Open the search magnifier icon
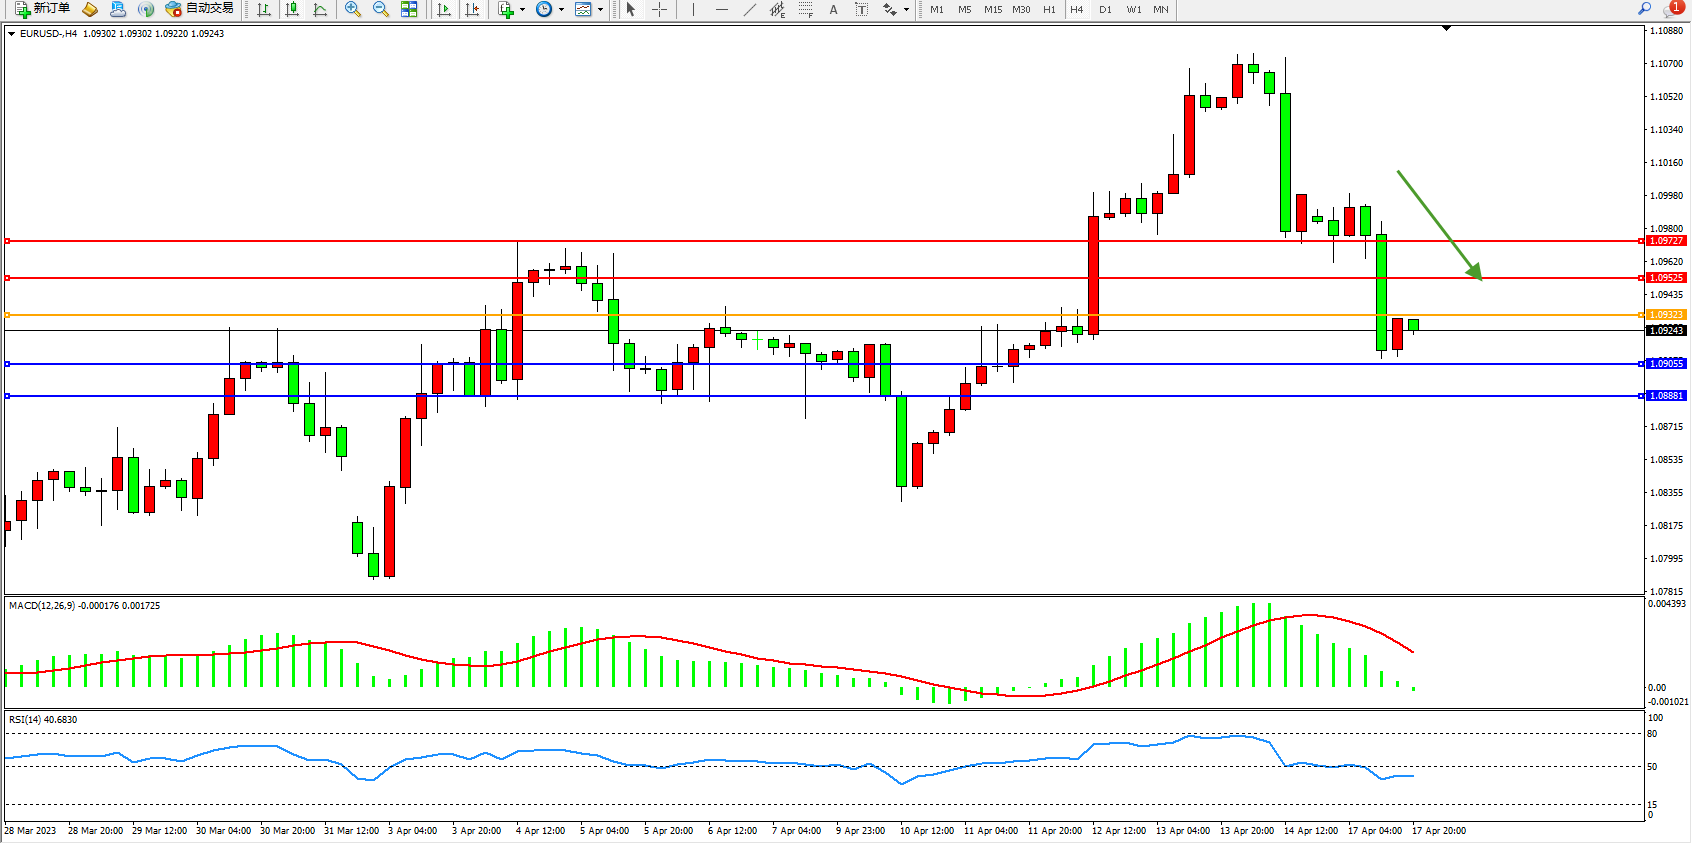Image resolution: width=1692 pixels, height=844 pixels. (1644, 9)
